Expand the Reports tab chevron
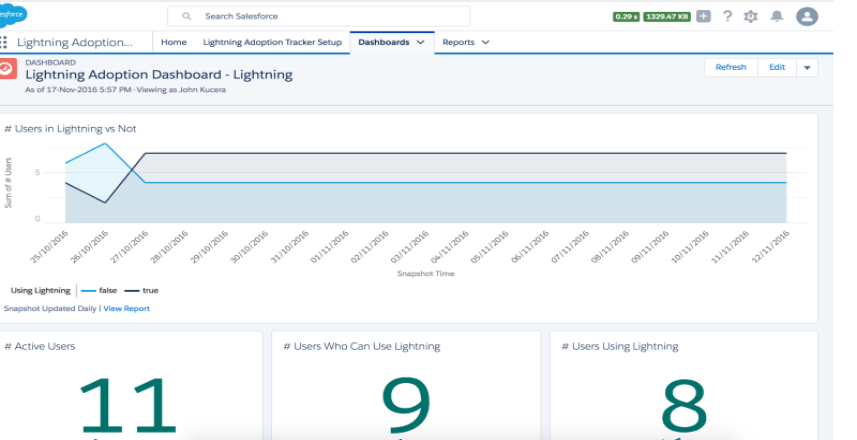The height and width of the screenshot is (440, 857). [x=485, y=42]
